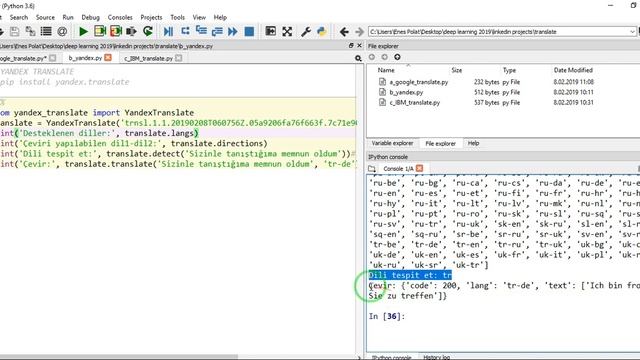Click the console browse tabs folder icon

pos(371,169)
